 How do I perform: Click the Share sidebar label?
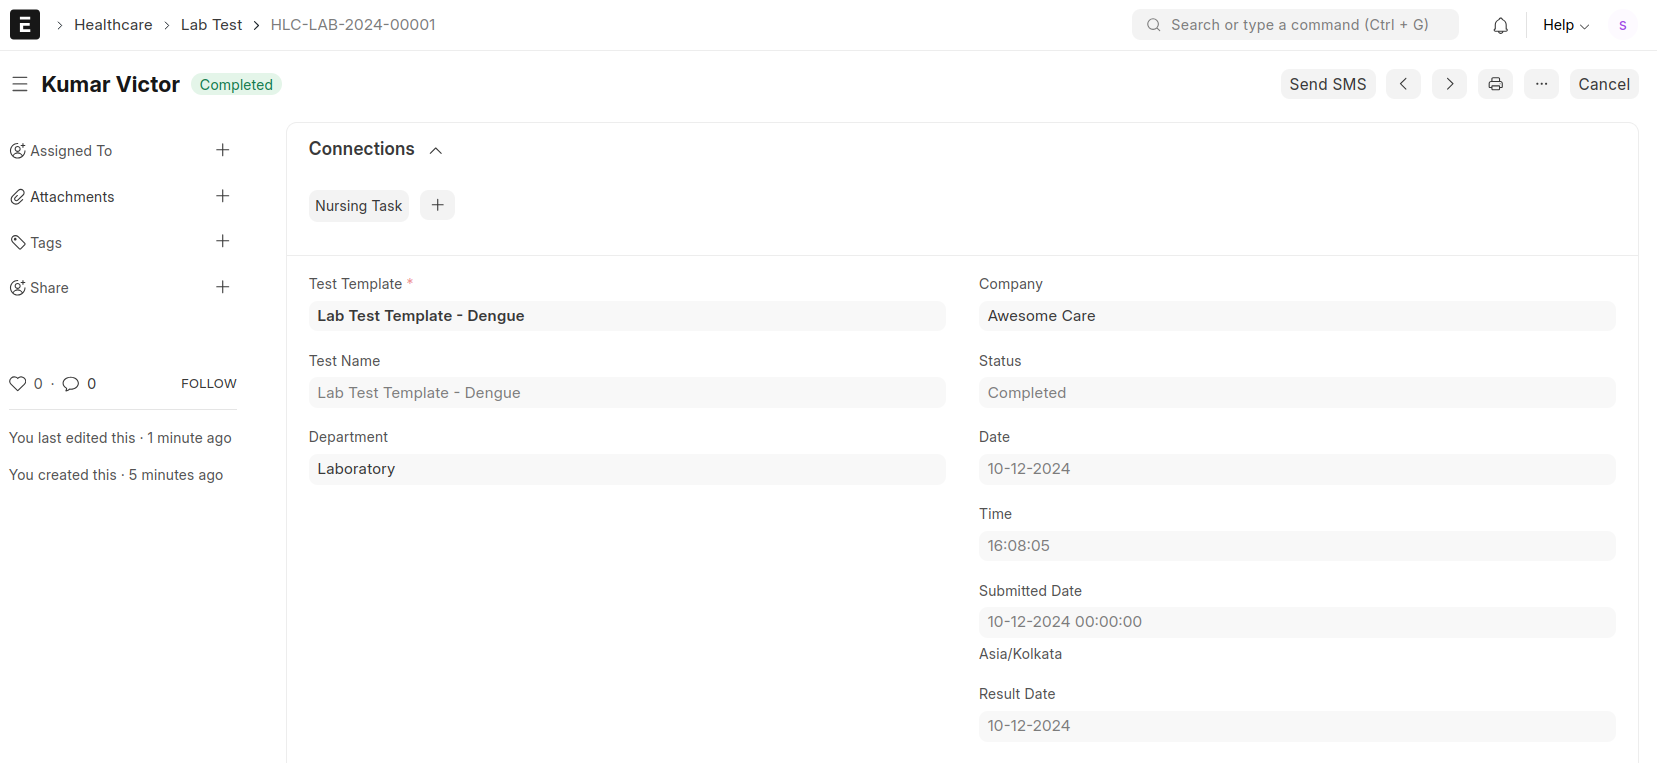click(x=49, y=288)
